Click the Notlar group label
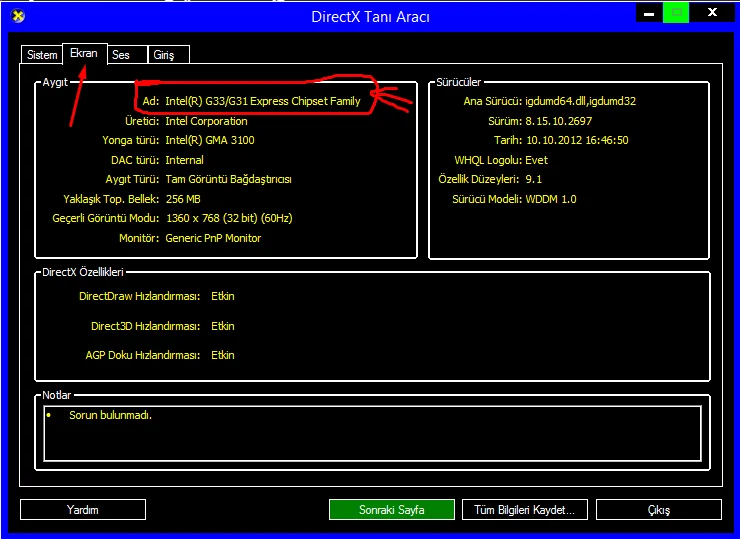Image resolution: width=740 pixels, height=539 pixels. point(57,395)
